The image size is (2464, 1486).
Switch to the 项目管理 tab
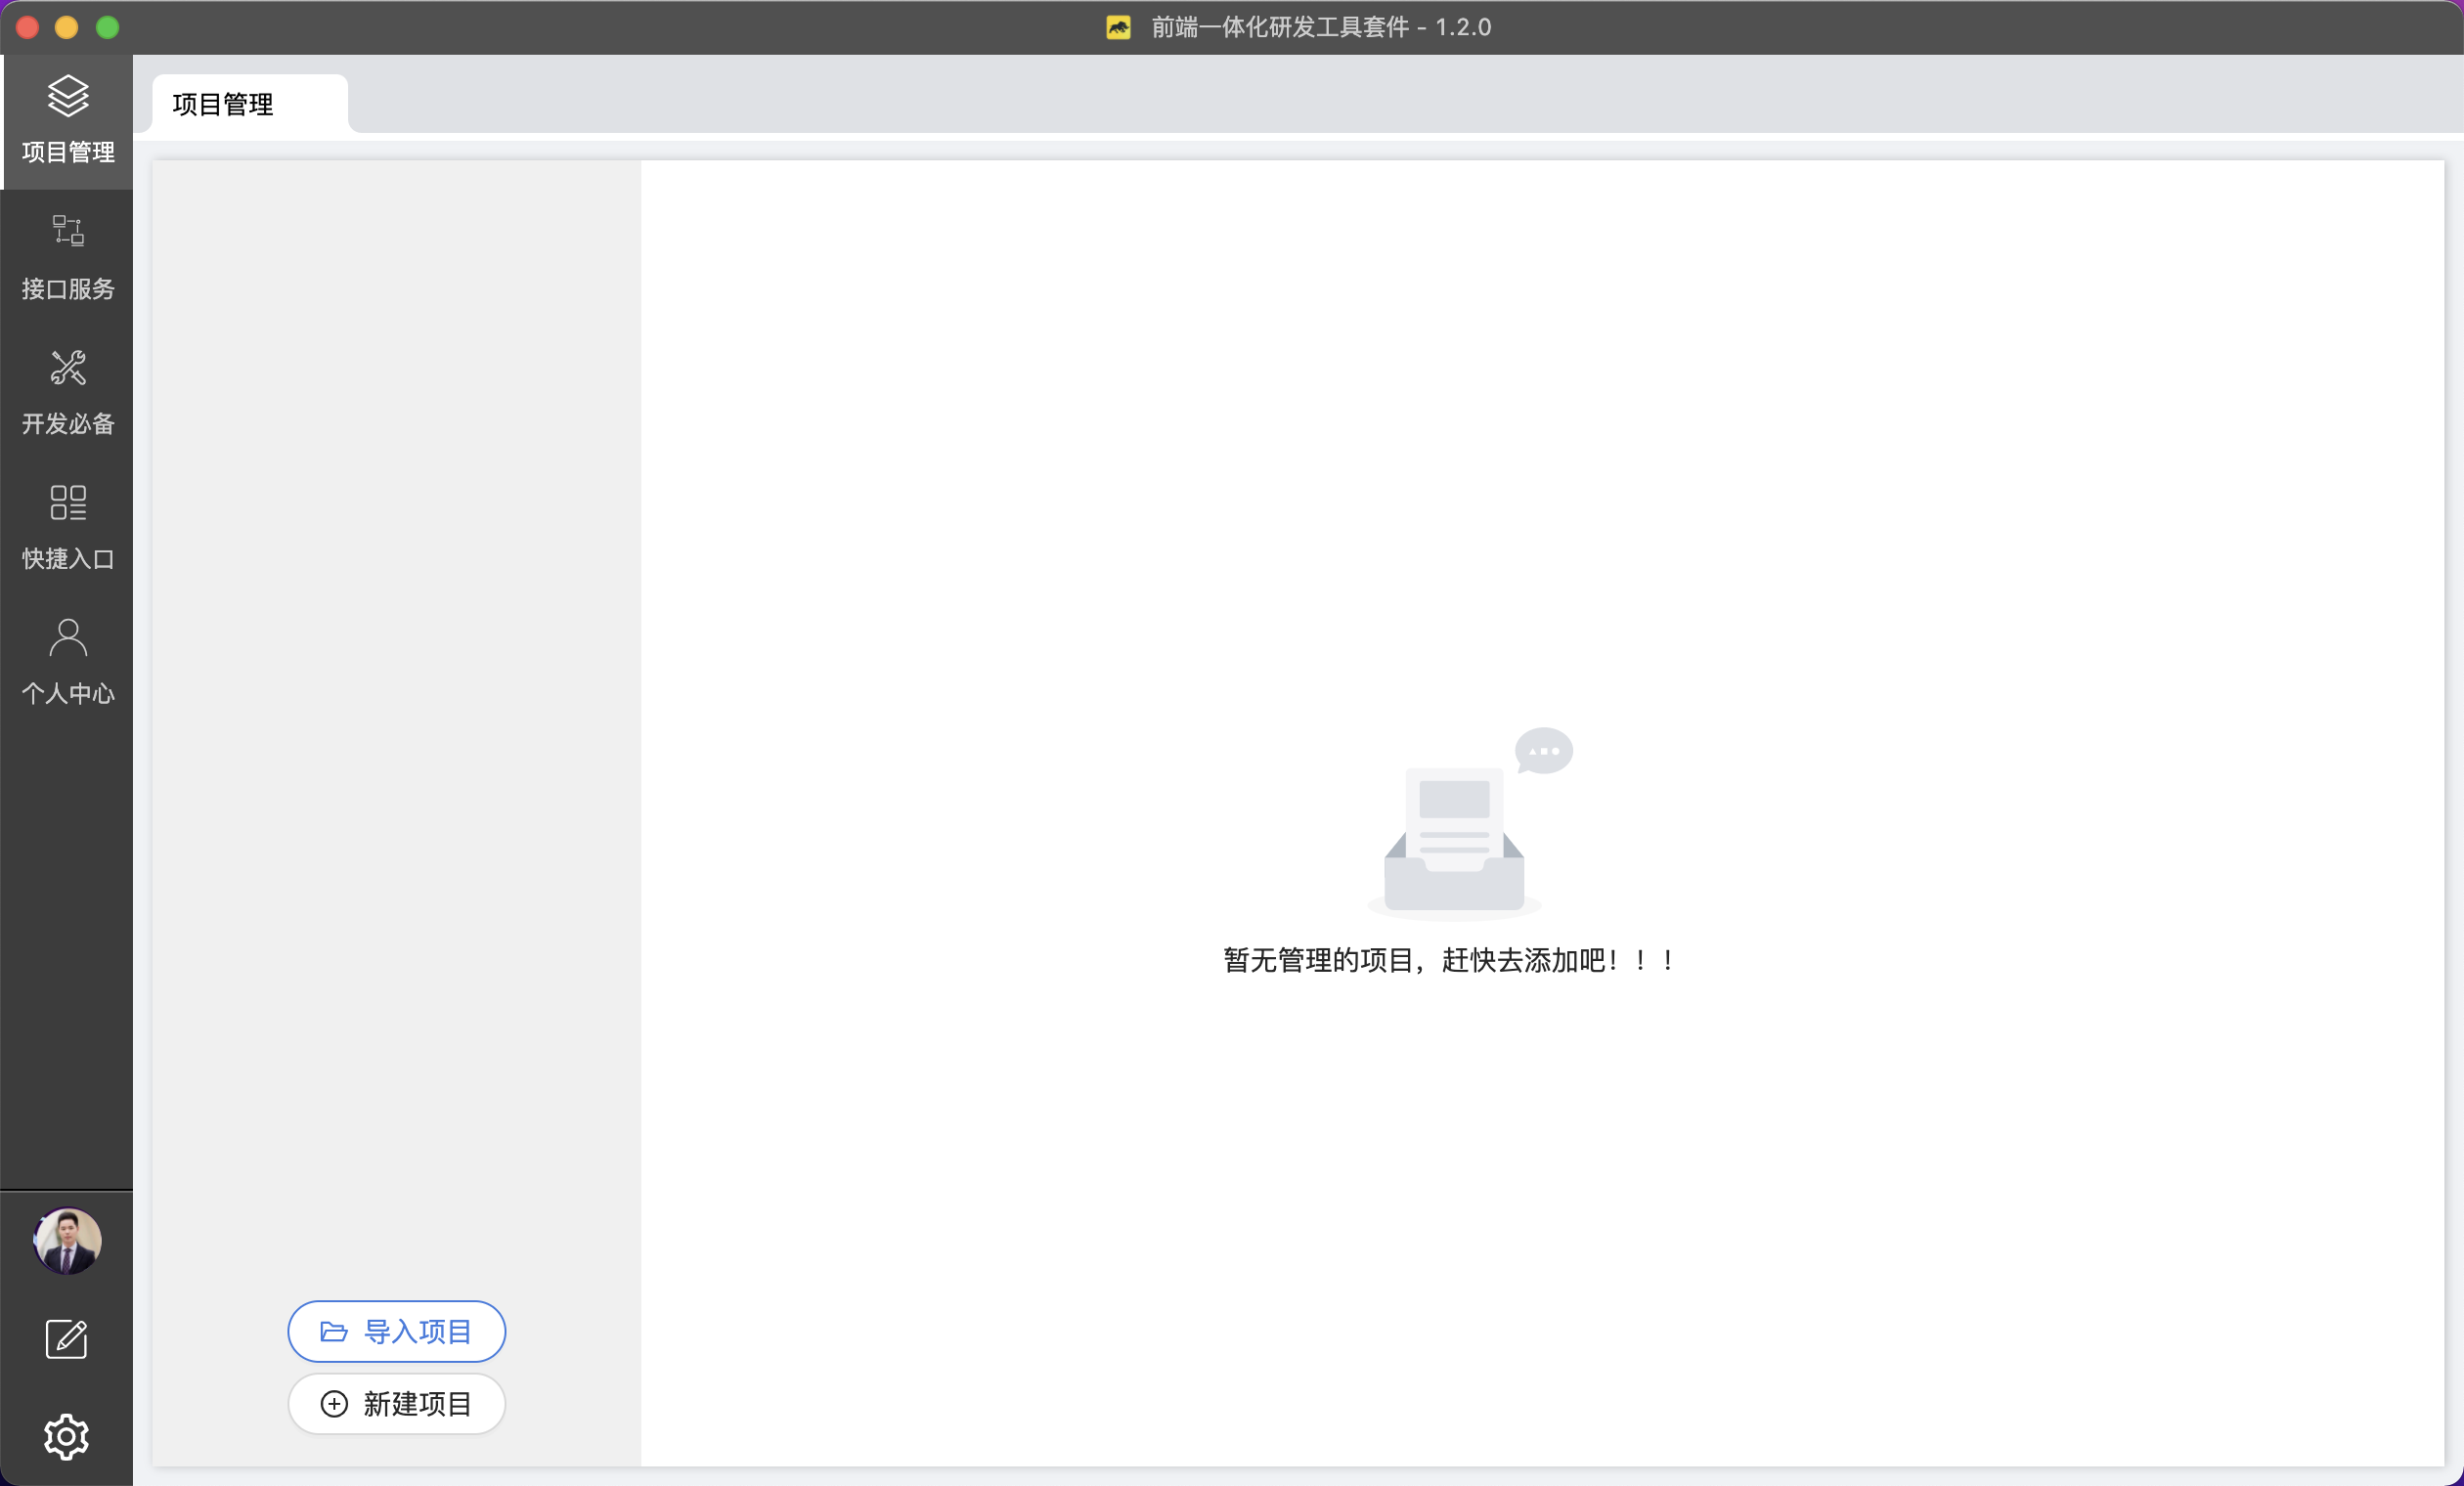point(223,104)
